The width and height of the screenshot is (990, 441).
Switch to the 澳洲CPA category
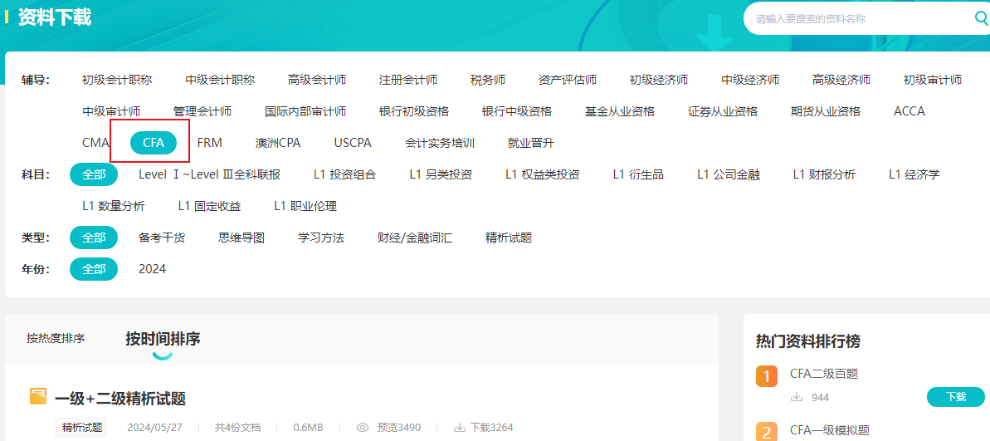[278, 143]
